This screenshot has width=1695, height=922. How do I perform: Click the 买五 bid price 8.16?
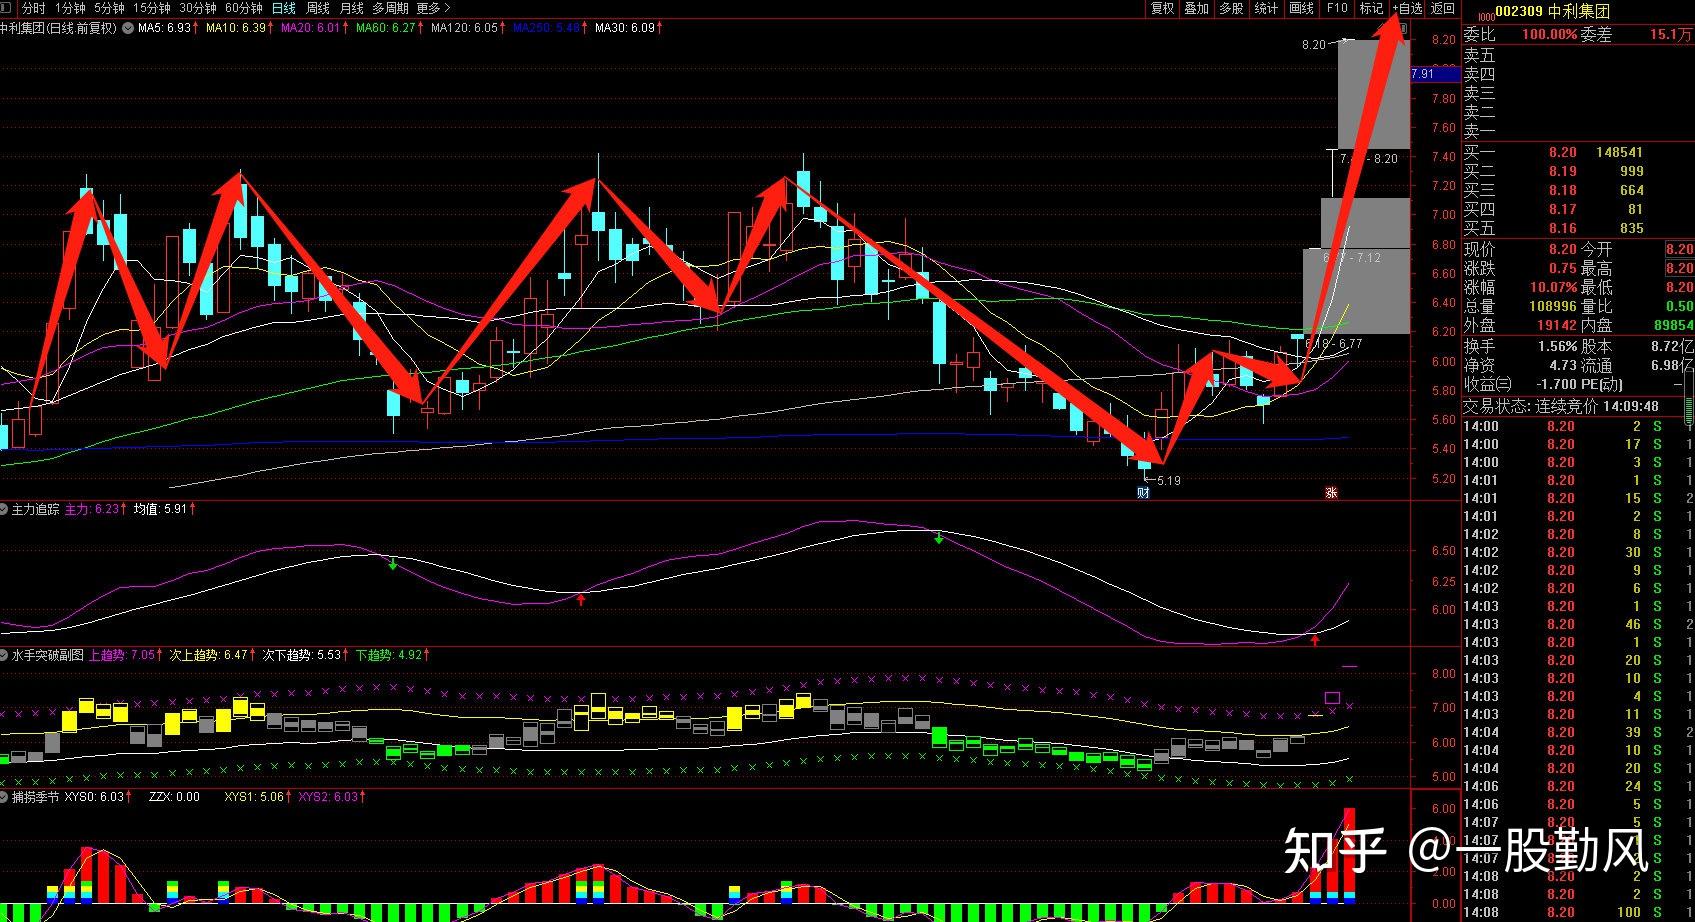pos(1562,229)
